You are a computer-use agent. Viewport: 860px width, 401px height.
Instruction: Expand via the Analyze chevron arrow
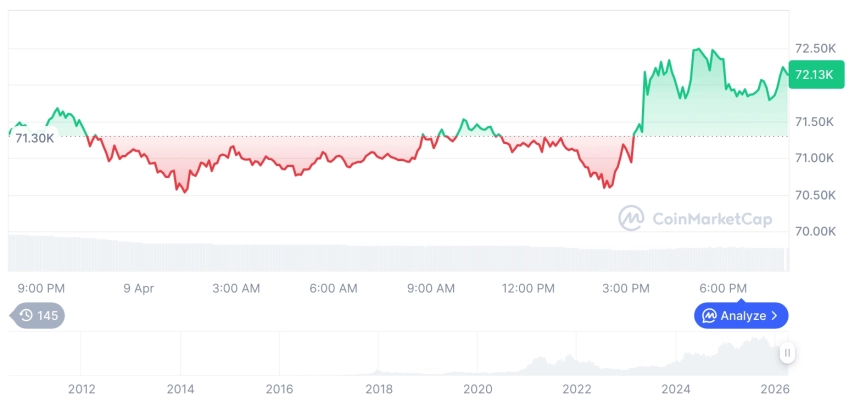pyautogui.click(x=775, y=316)
